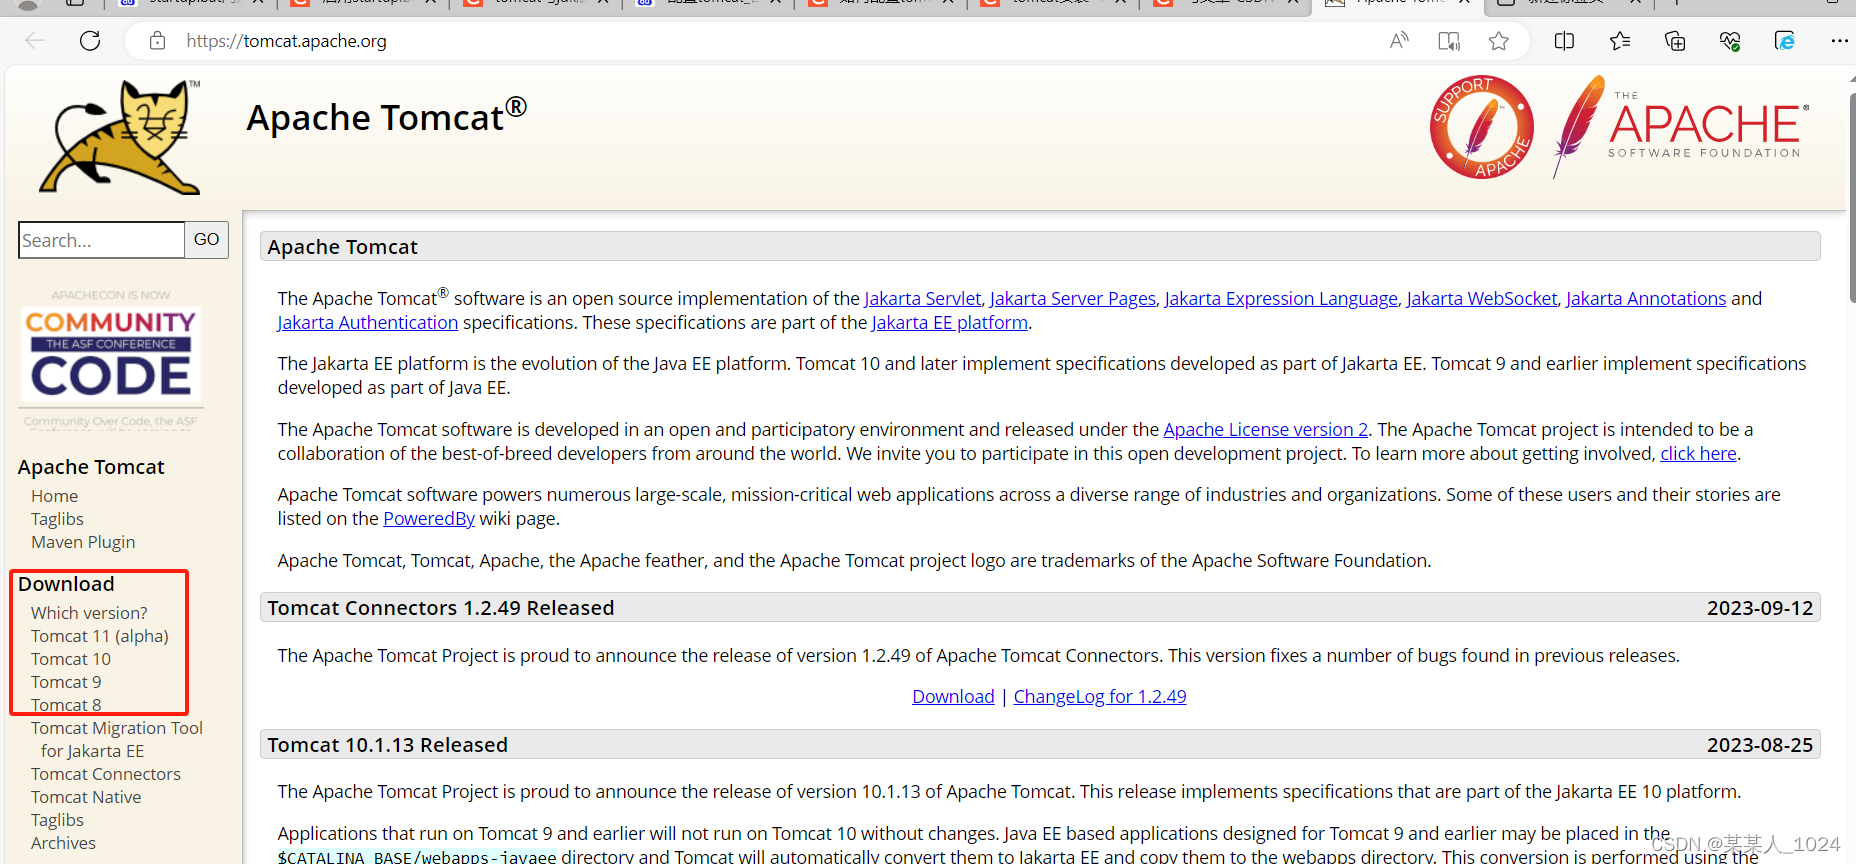Open the Settings and more menu
This screenshot has width=1856, height=864.
point(1839,41)
